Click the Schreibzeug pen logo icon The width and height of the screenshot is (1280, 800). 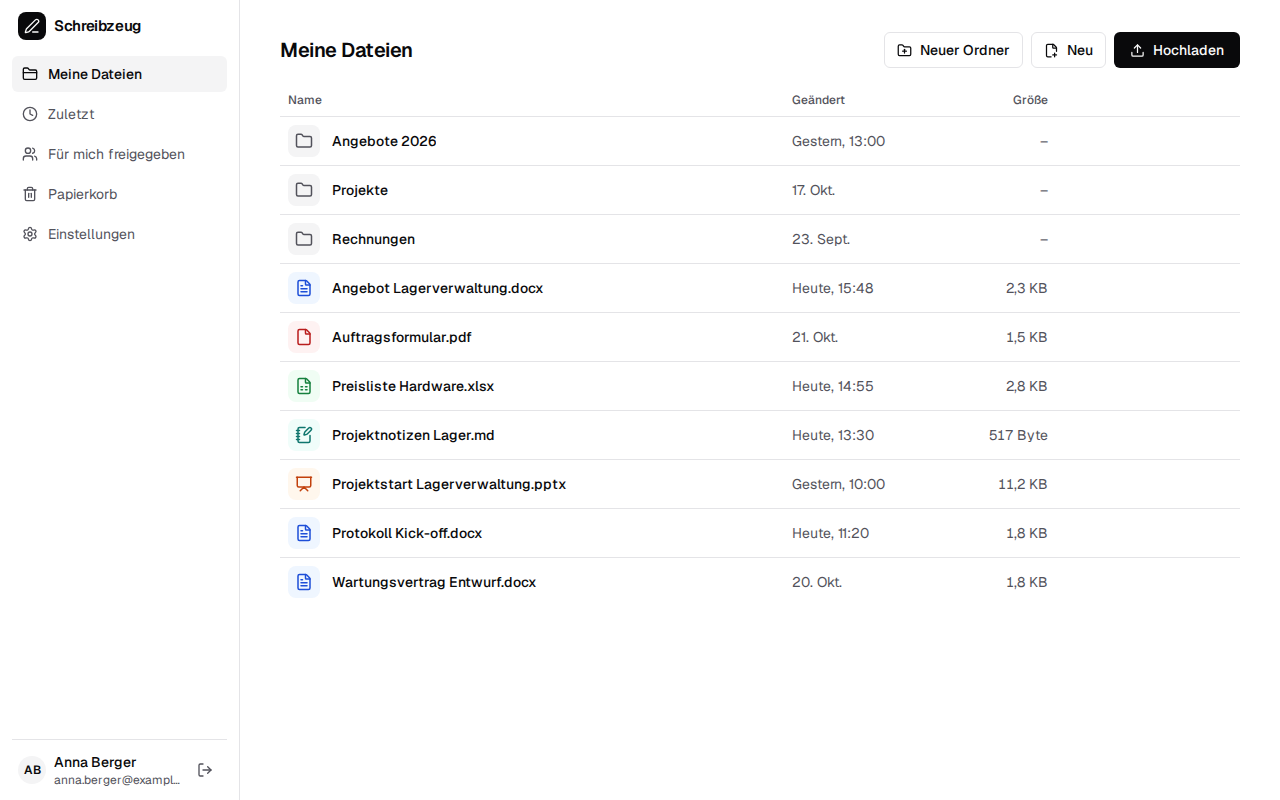click(32, 26)
